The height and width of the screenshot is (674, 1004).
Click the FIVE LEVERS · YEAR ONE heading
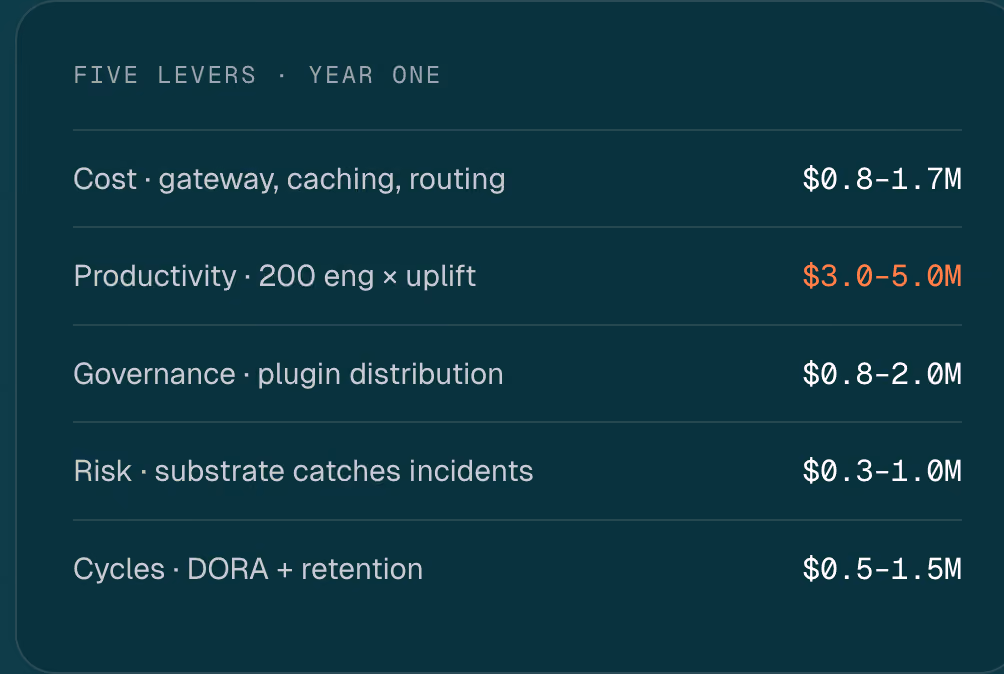click(257, 76)
